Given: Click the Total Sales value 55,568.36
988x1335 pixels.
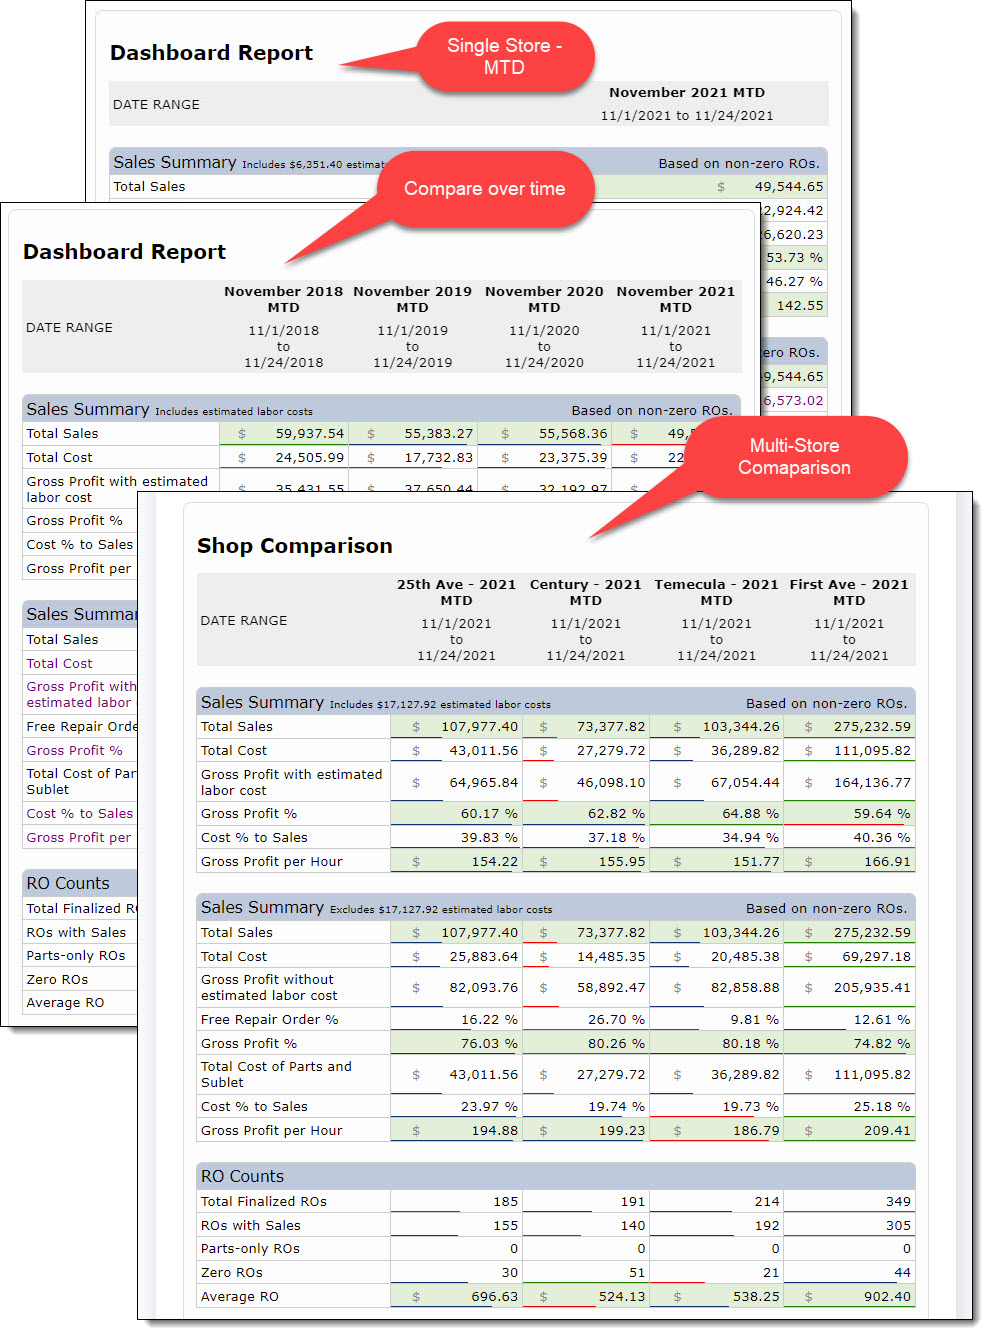Looking at the screenshot, I should coord(573,434).
